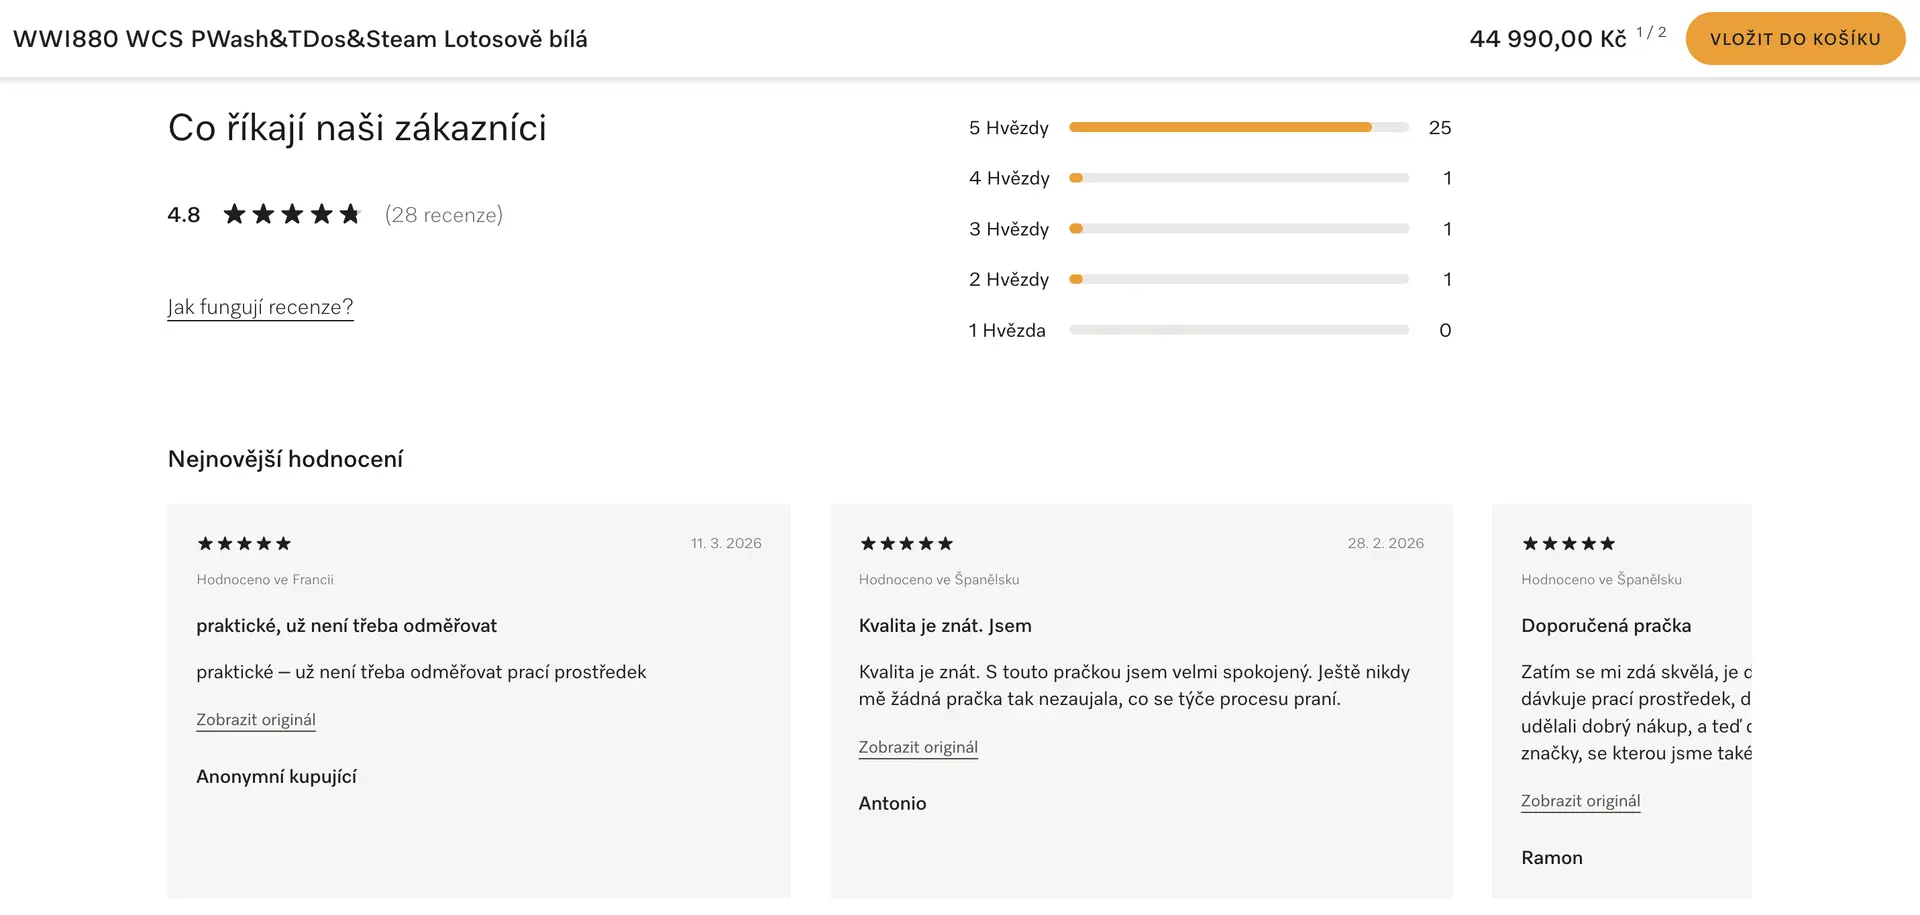Filter reviews by 5 Hvězdy bar
Screen dimensions: 1920x915
1238,128
